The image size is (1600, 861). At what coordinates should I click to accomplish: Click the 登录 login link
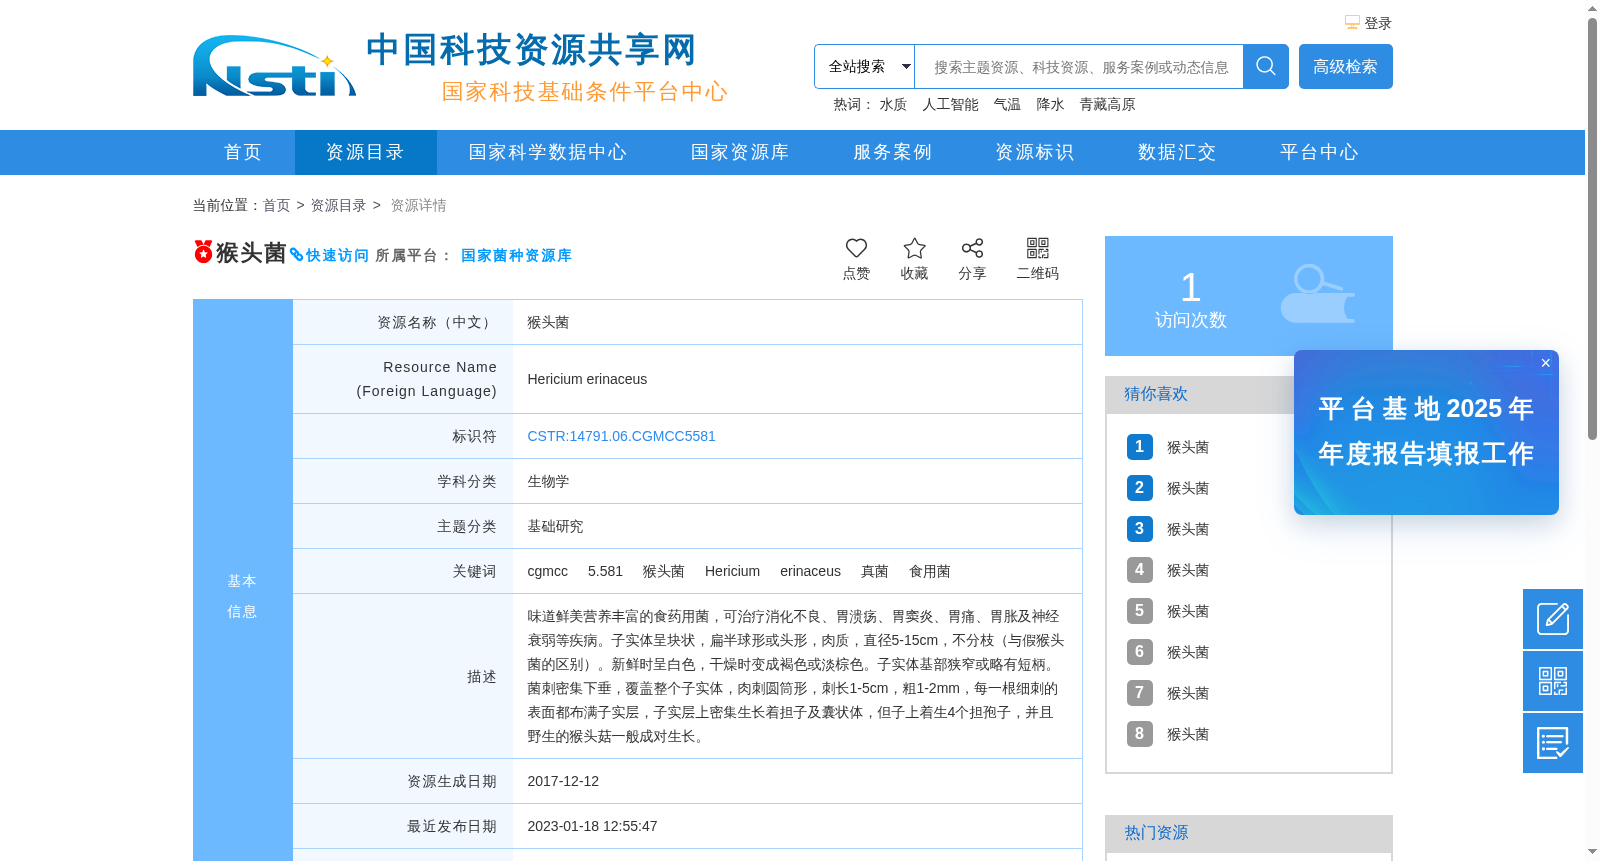click(1378, 23)
